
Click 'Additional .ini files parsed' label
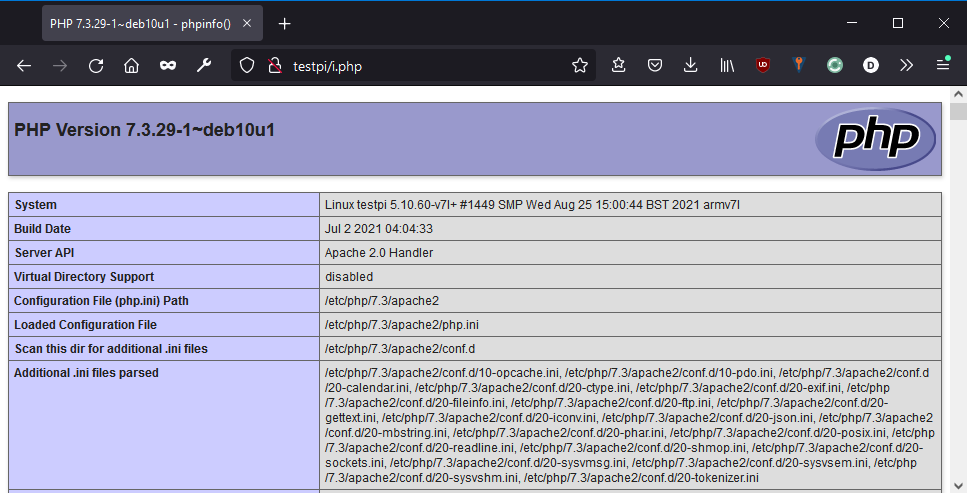86,373
